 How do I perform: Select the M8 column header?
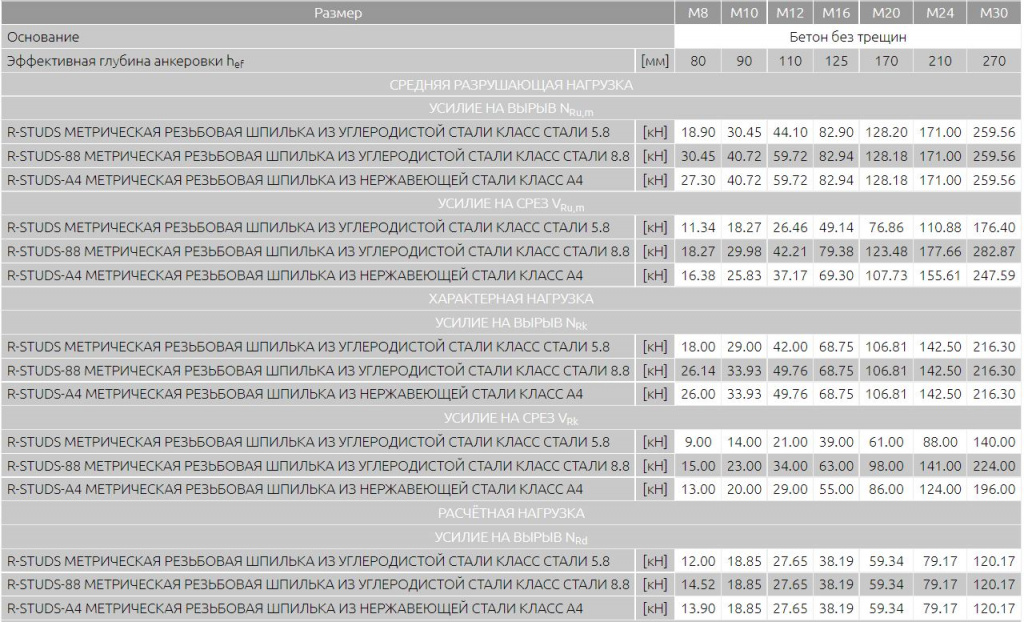tap(697, 13)
